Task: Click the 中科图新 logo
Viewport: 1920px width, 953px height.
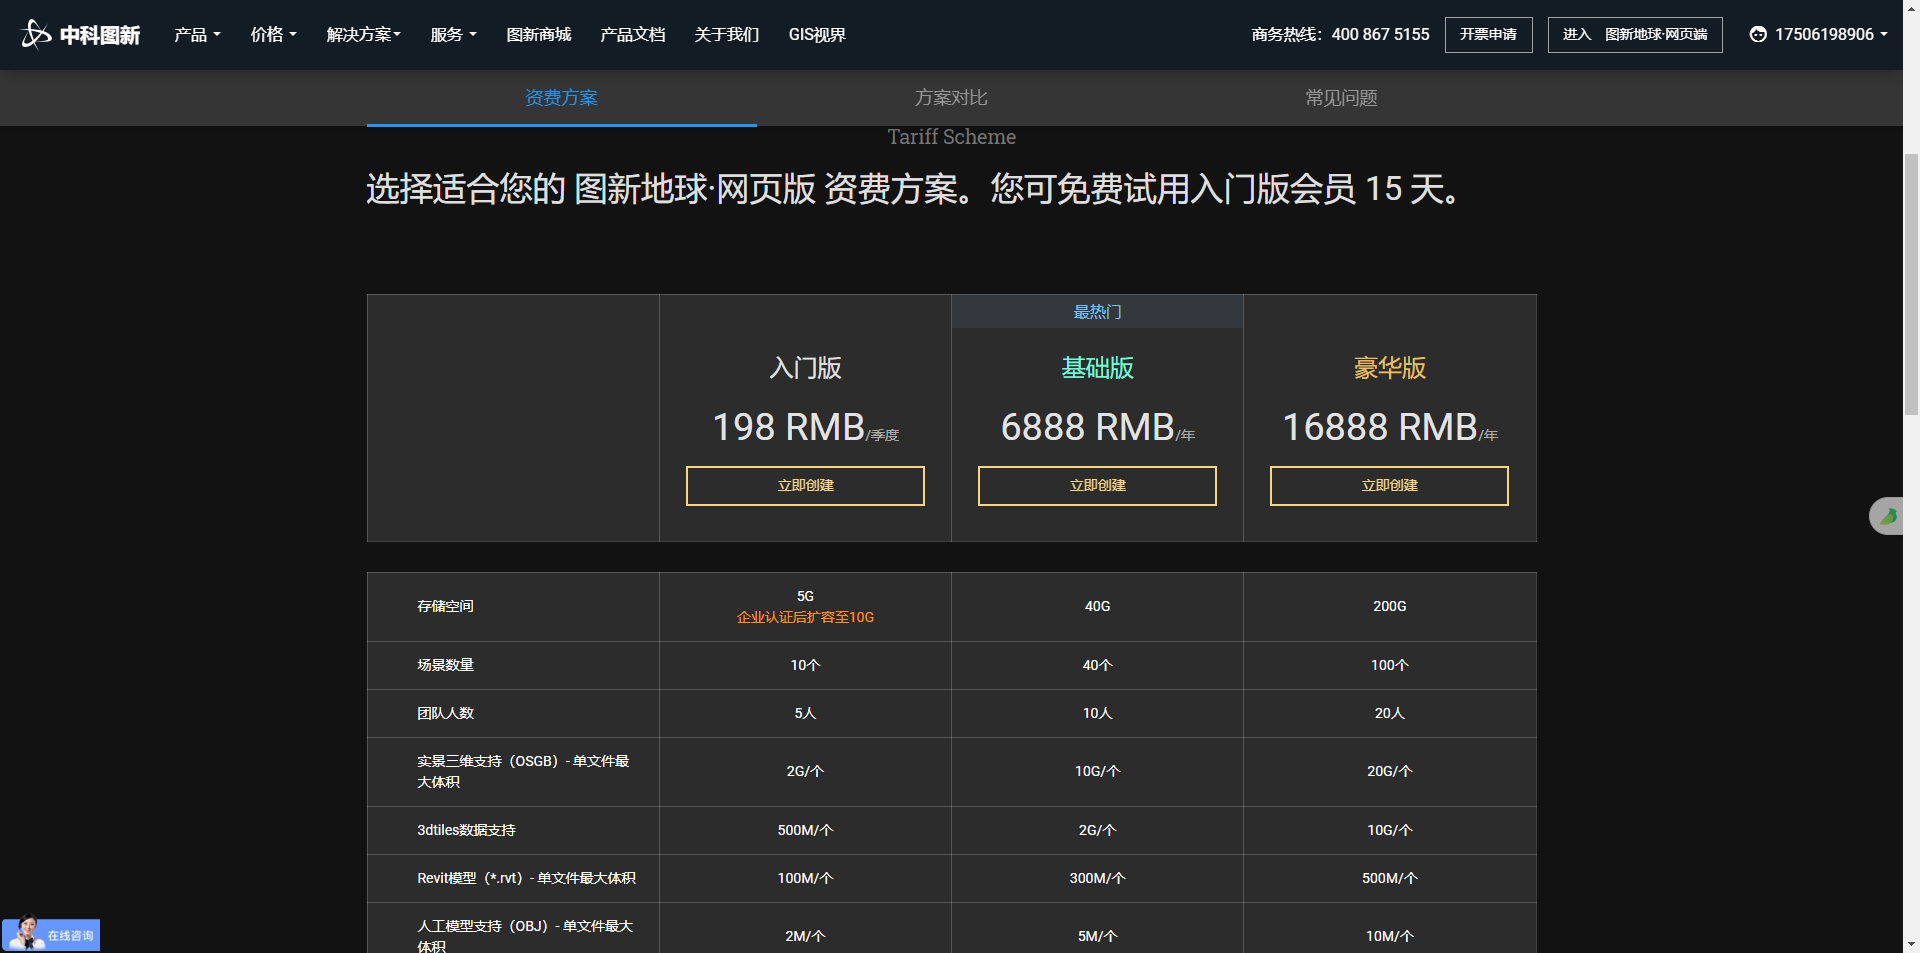Action: point(81,35)
